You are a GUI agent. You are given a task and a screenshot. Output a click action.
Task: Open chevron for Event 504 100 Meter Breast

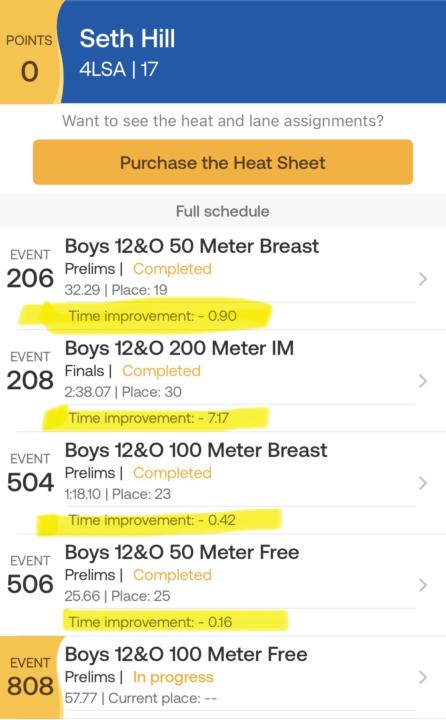tap(423, 483)
